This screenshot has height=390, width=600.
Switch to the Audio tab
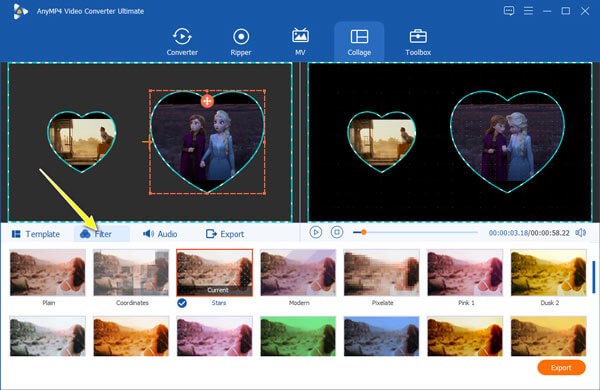pos(160,234)
